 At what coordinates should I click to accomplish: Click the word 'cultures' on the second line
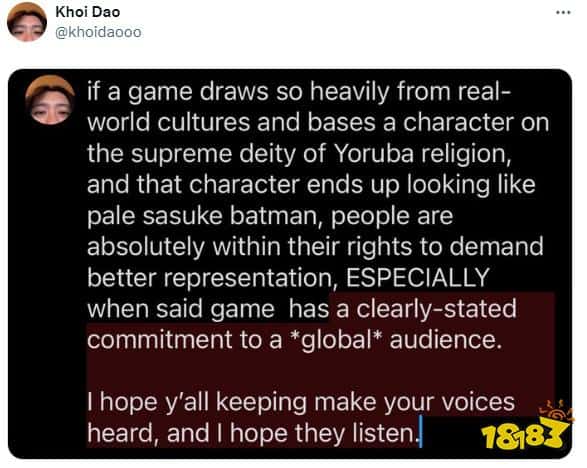pyautogui.click(x=204, y=122)
